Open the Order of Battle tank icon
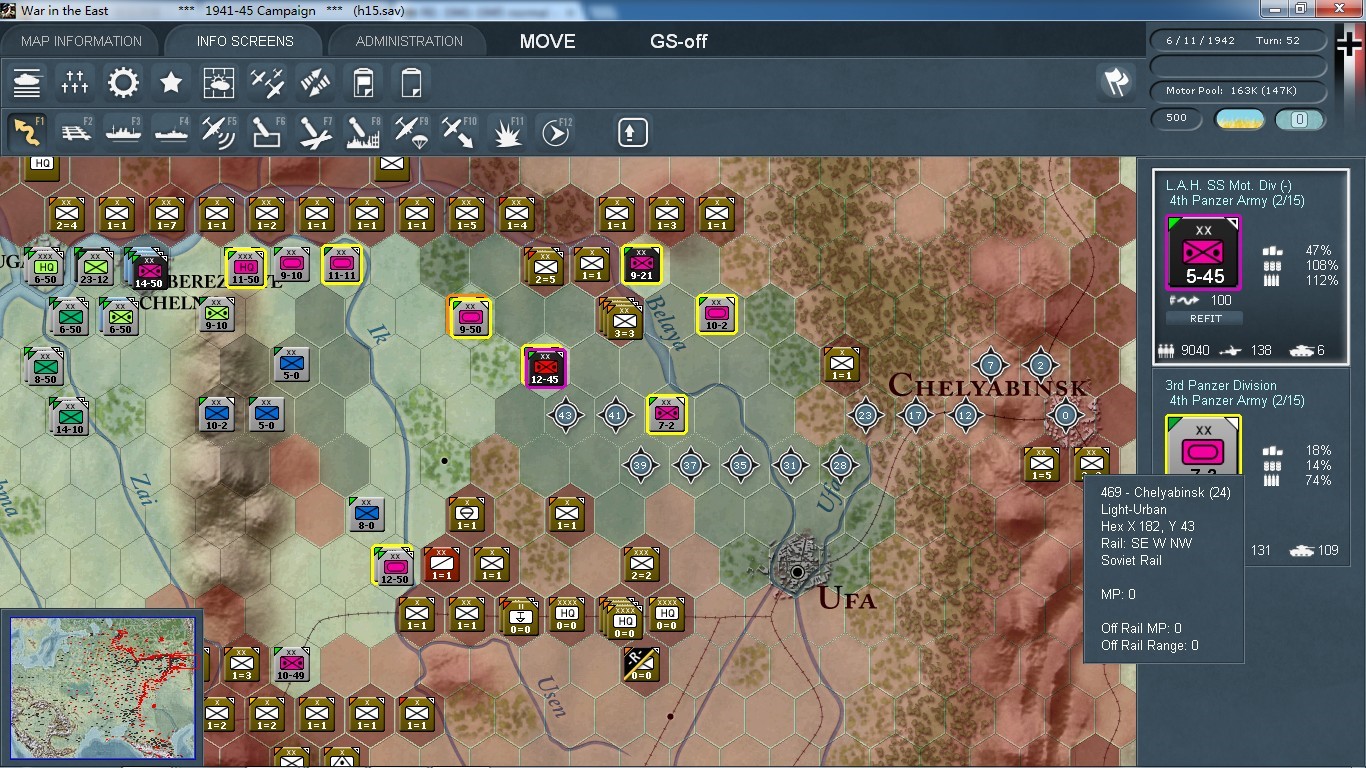The width and height of the screenshot is (1366, 768). (27, 83)
